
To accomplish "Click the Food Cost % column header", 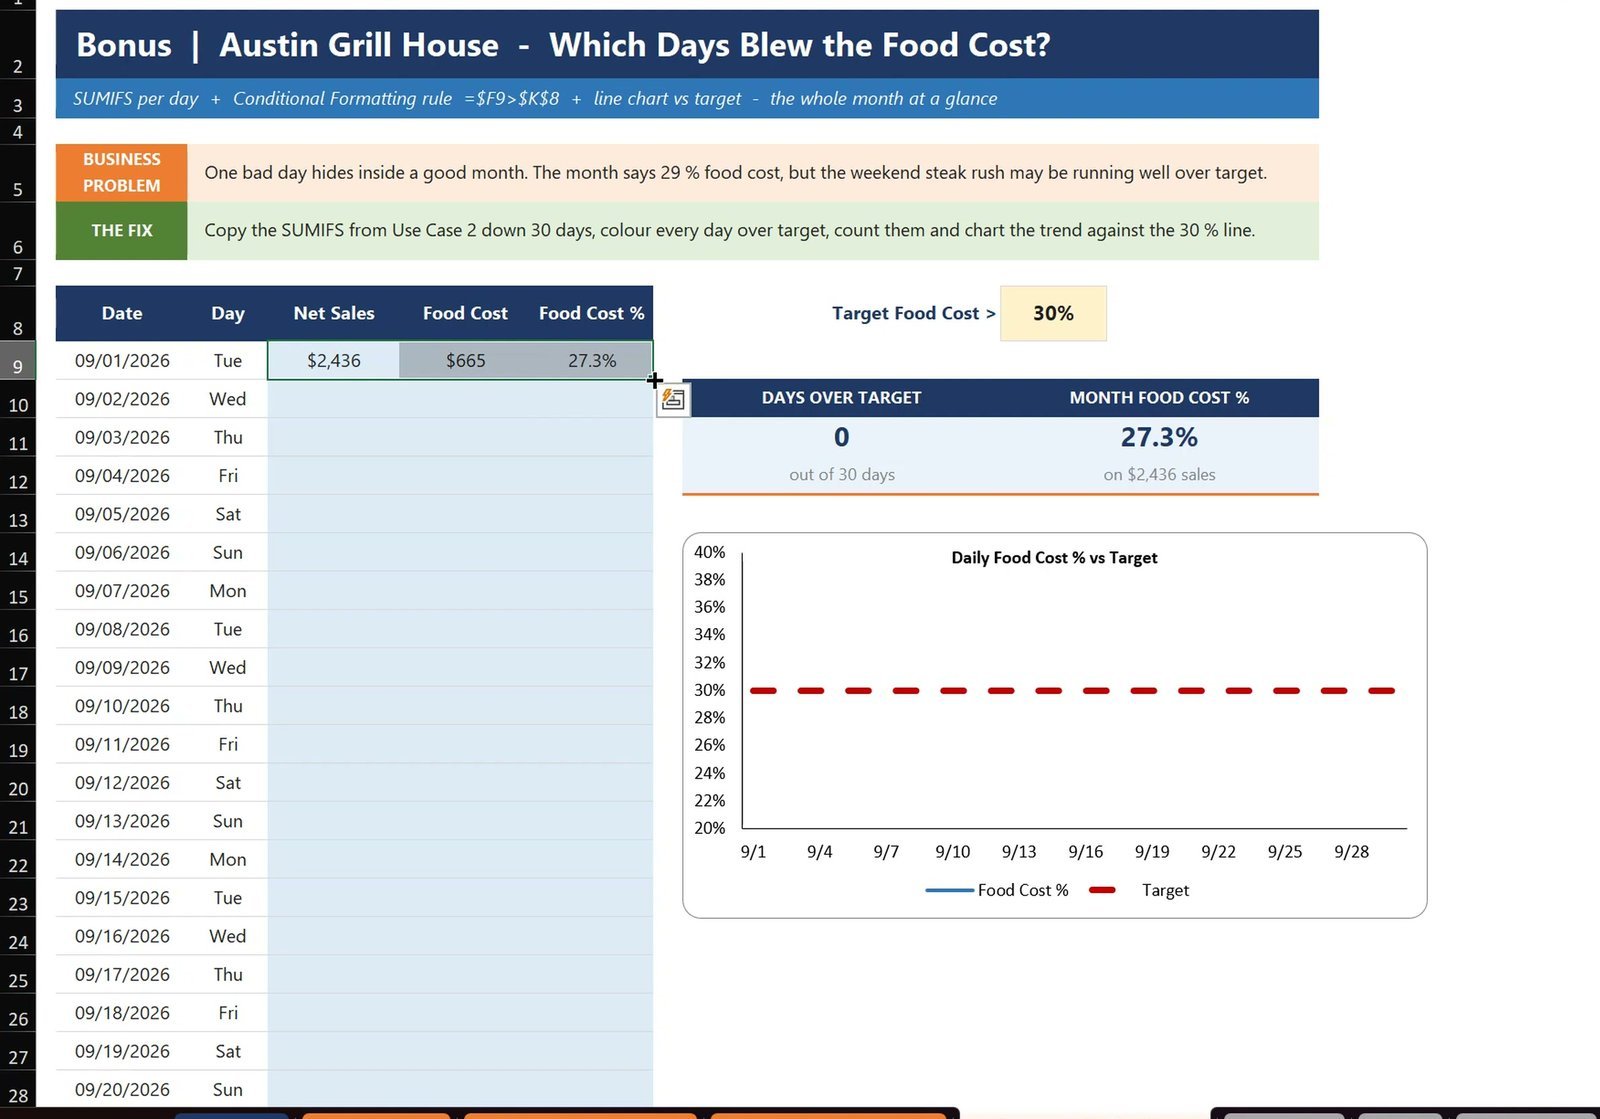I will (592, 313).
